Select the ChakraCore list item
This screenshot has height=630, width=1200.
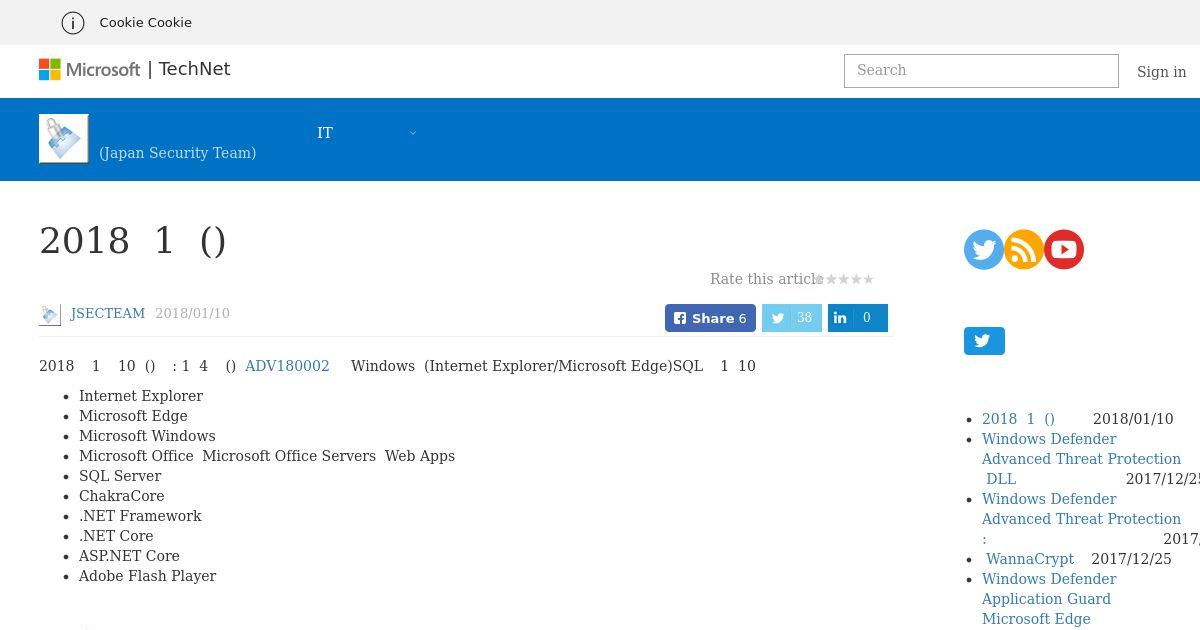(122, 496)
